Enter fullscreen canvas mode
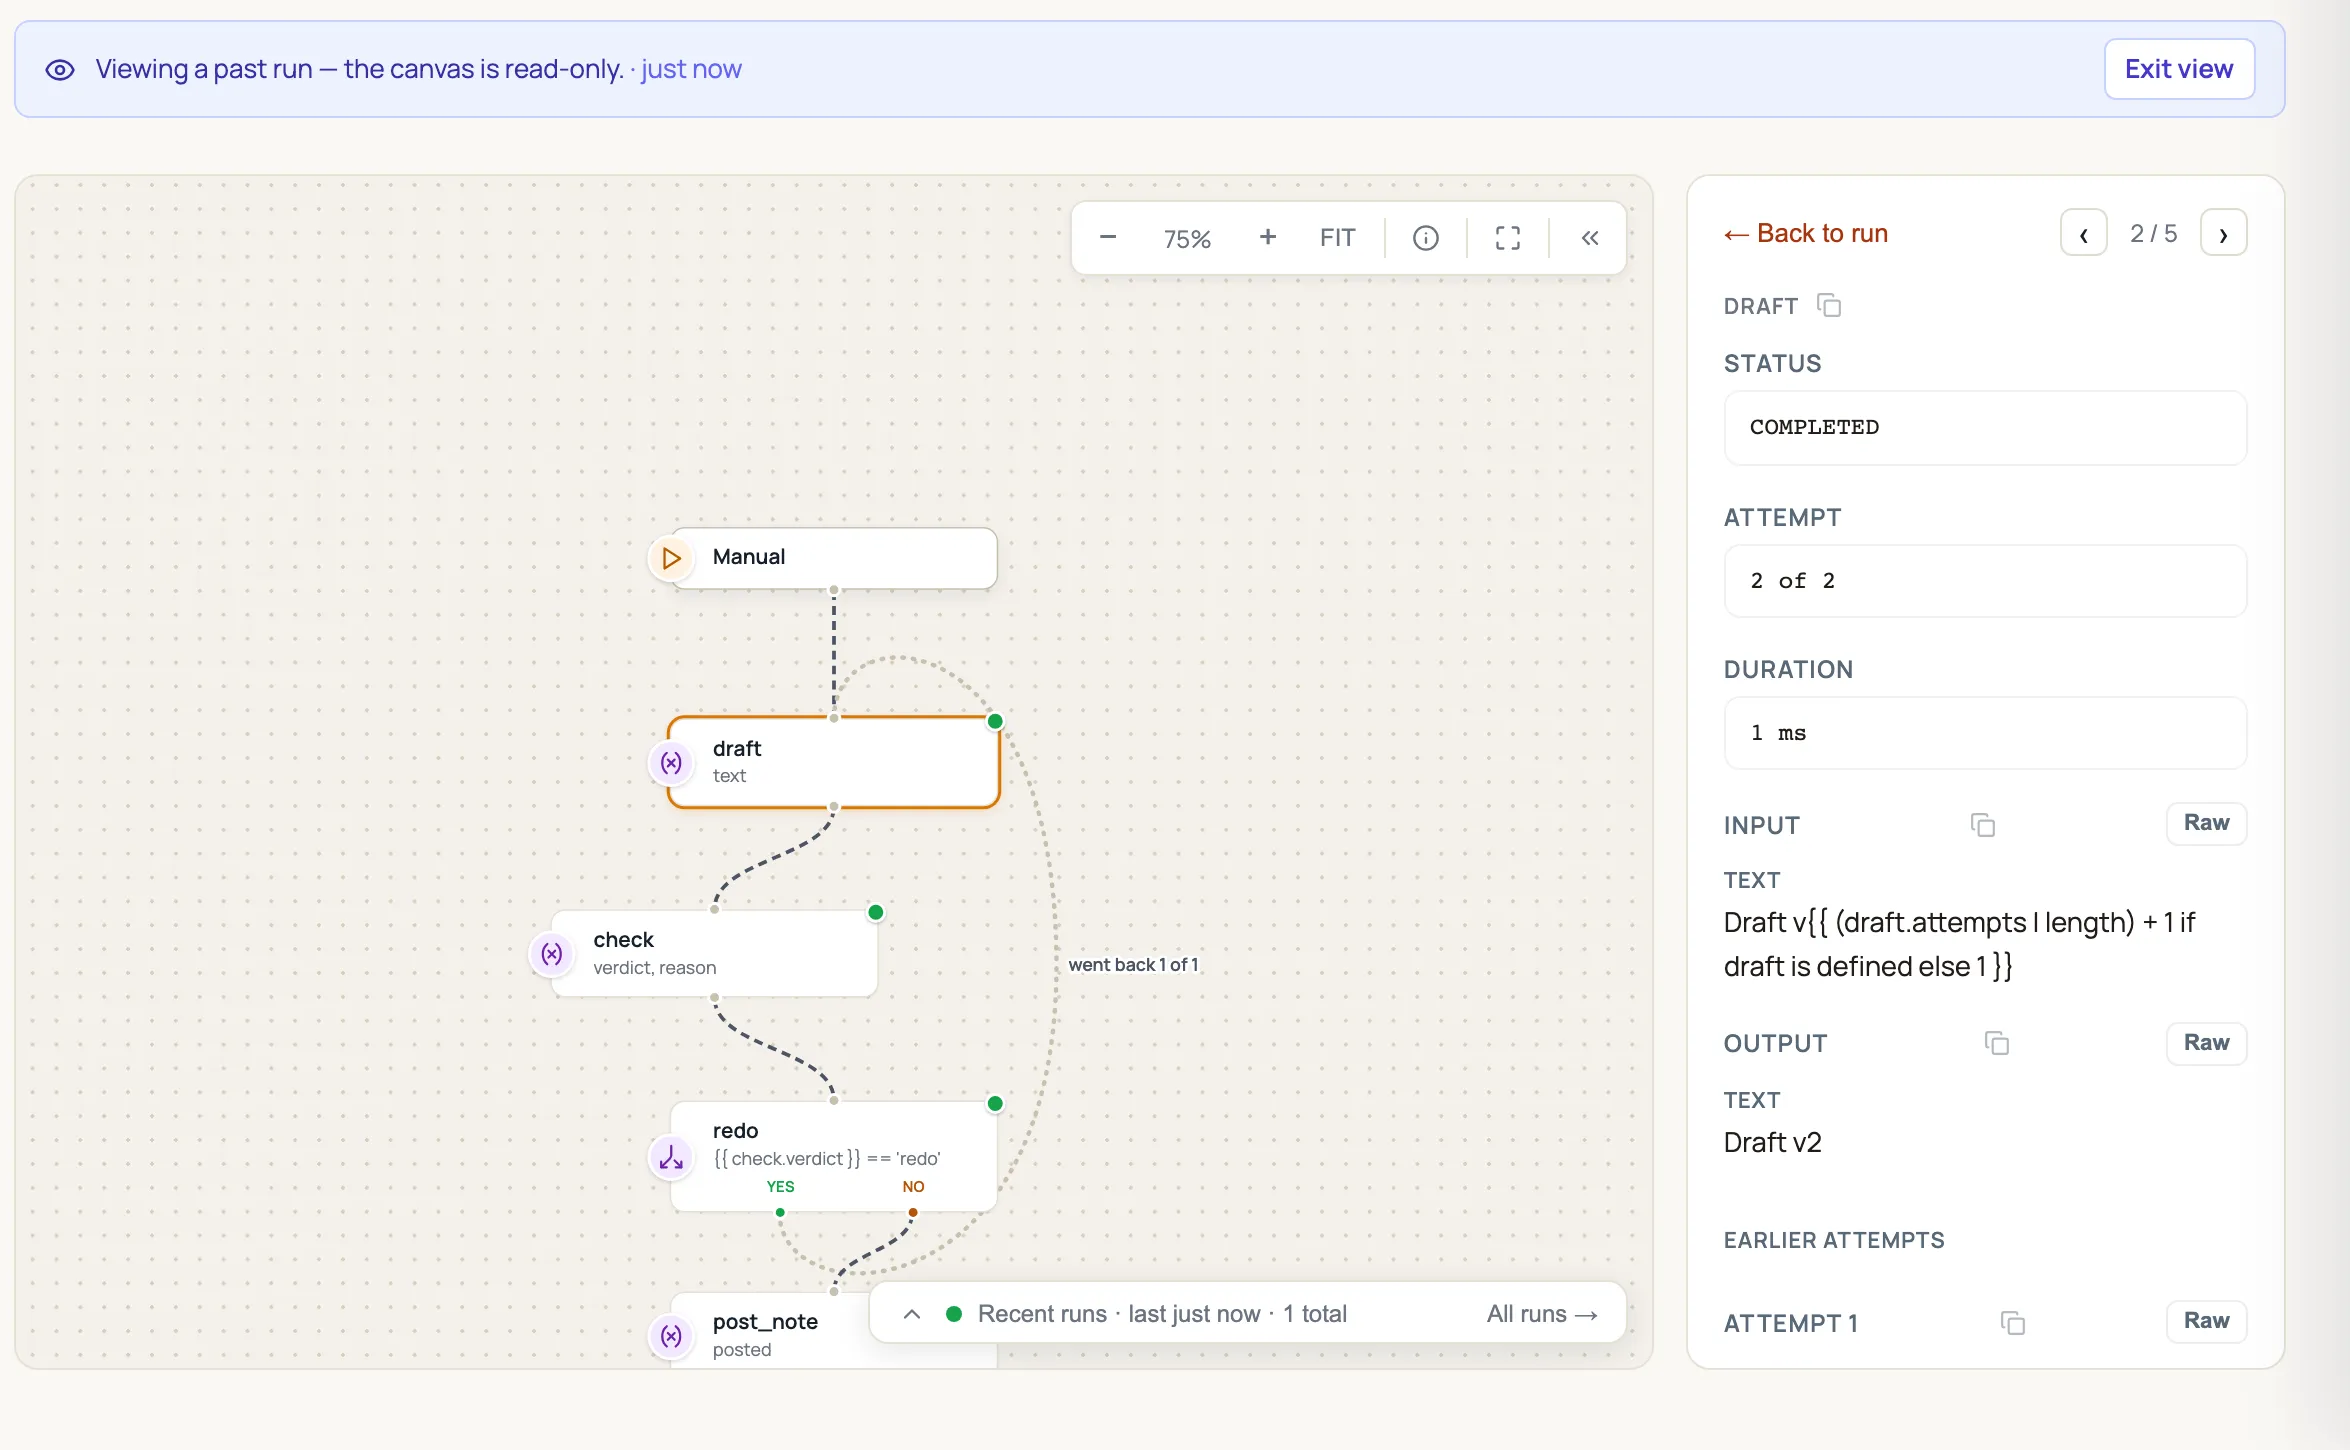The height and width of the screenshot is (1450, 2350). pyautogui.click(x=1507, y=238)
